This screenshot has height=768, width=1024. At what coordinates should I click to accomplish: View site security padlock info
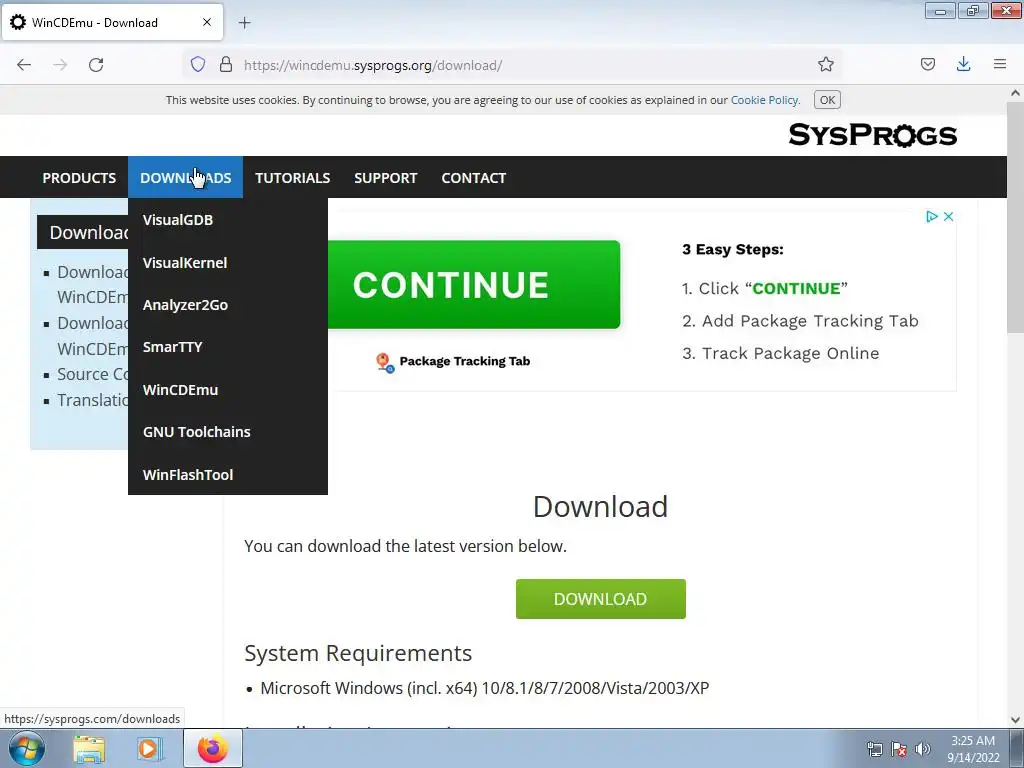point(226,65)
